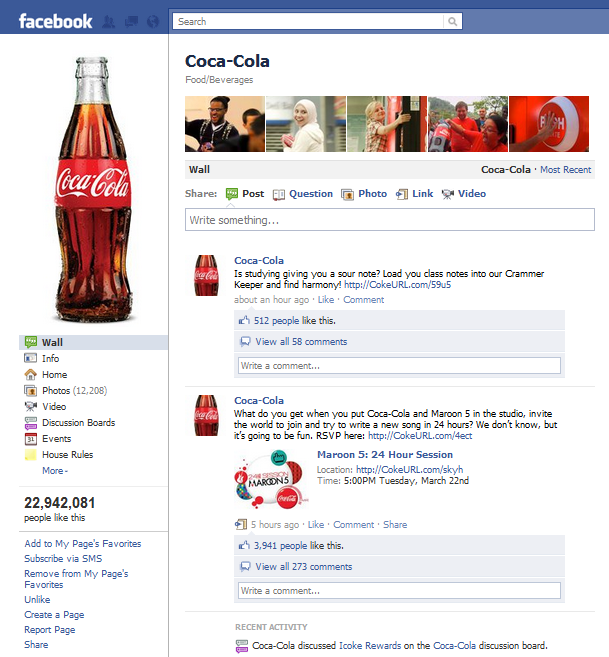The image size is (609, 657).
Task: Open notifications globe icon in header
Action: click(x=153, y=21)
